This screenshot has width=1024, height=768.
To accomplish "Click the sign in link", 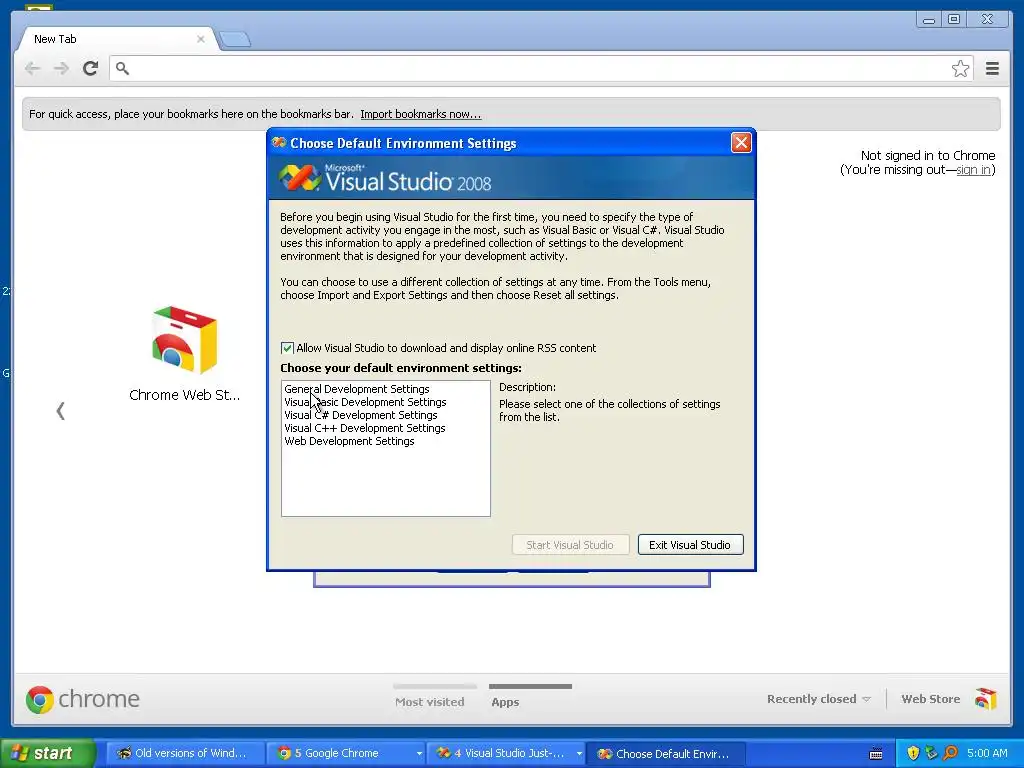I will [974, 170].
